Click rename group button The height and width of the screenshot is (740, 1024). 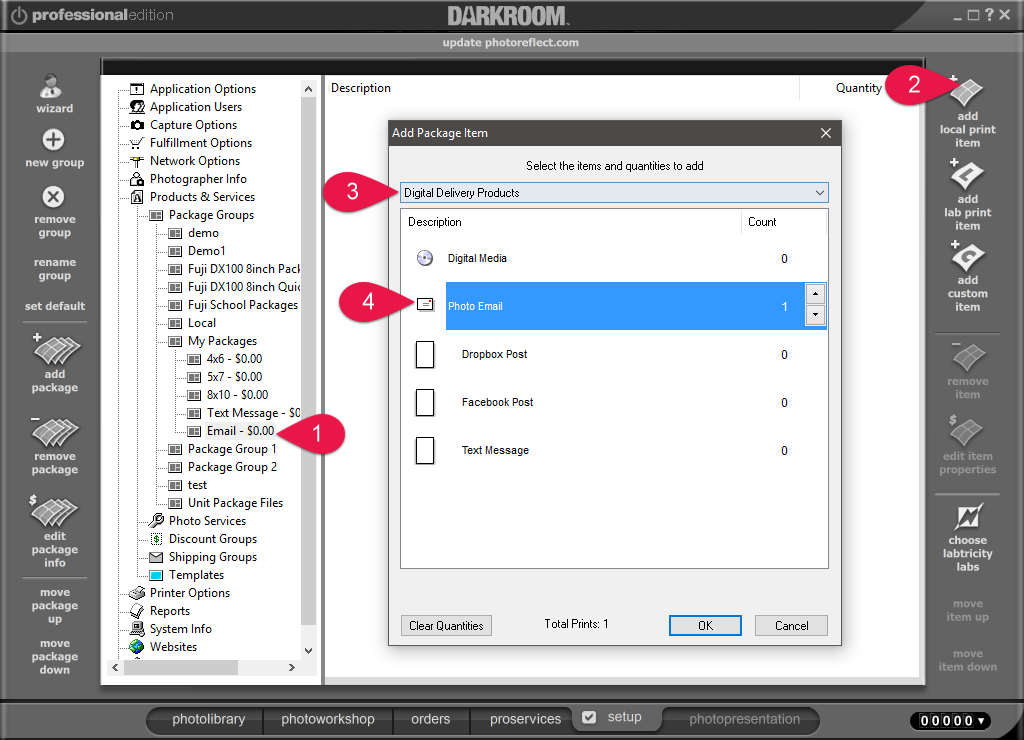coord(55,268)
